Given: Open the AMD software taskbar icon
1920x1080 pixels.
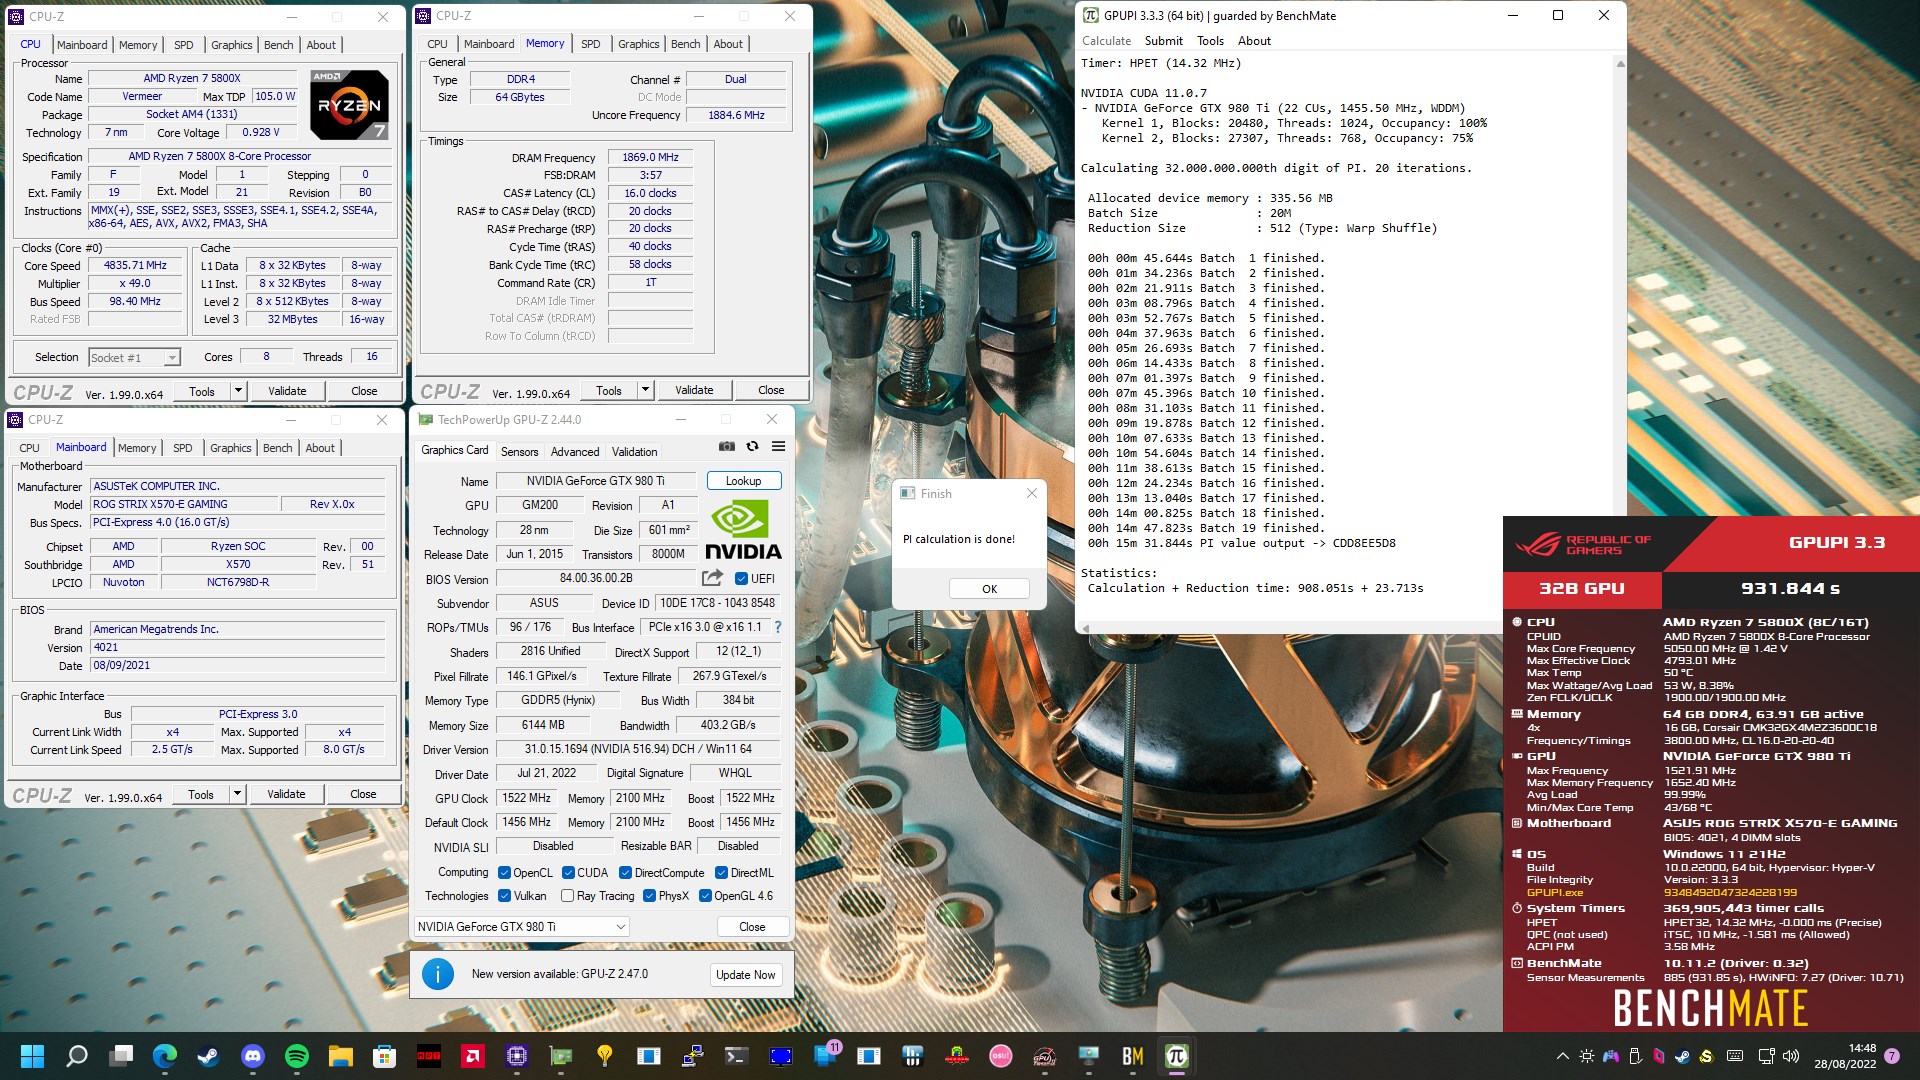Looking at the screenshot, I should pos(473,1056).
